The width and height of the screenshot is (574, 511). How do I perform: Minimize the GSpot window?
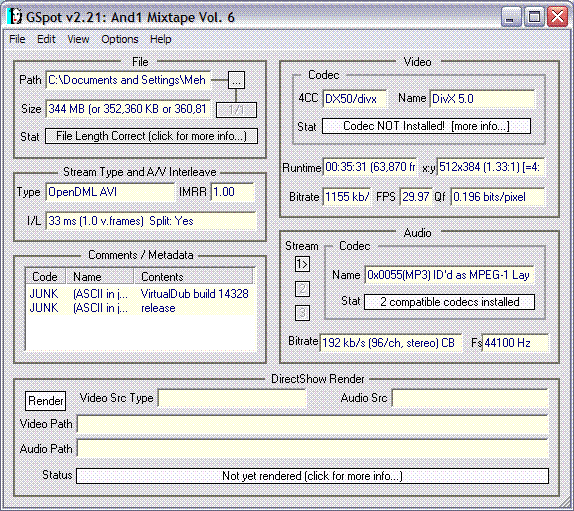point(511,17)
